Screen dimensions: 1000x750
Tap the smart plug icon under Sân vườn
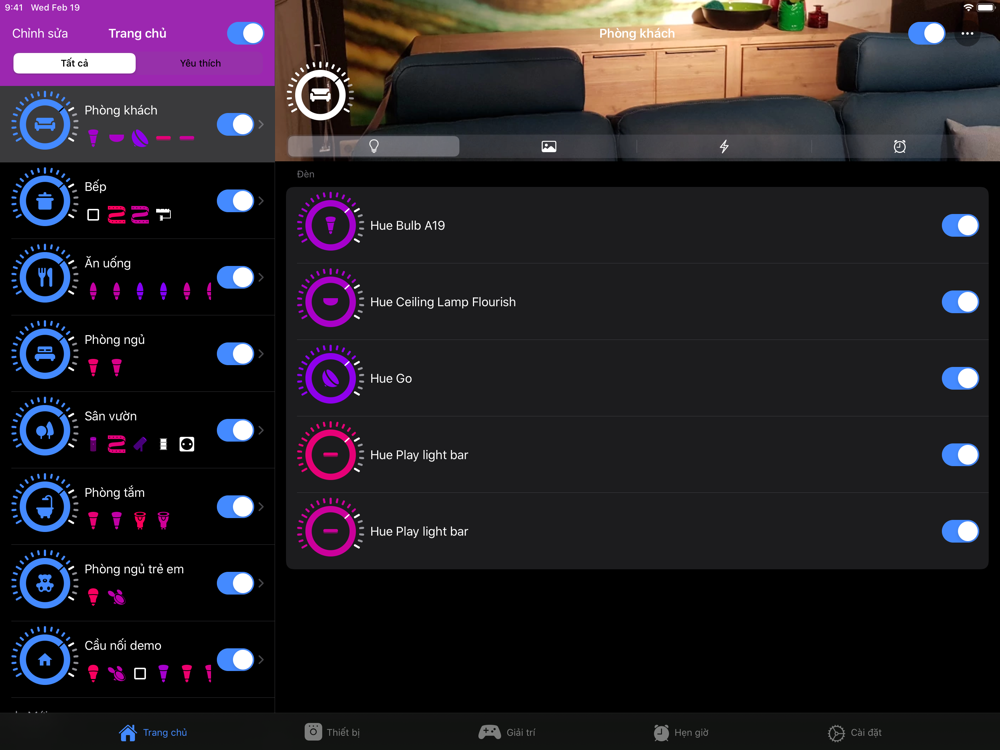[187, 444]
